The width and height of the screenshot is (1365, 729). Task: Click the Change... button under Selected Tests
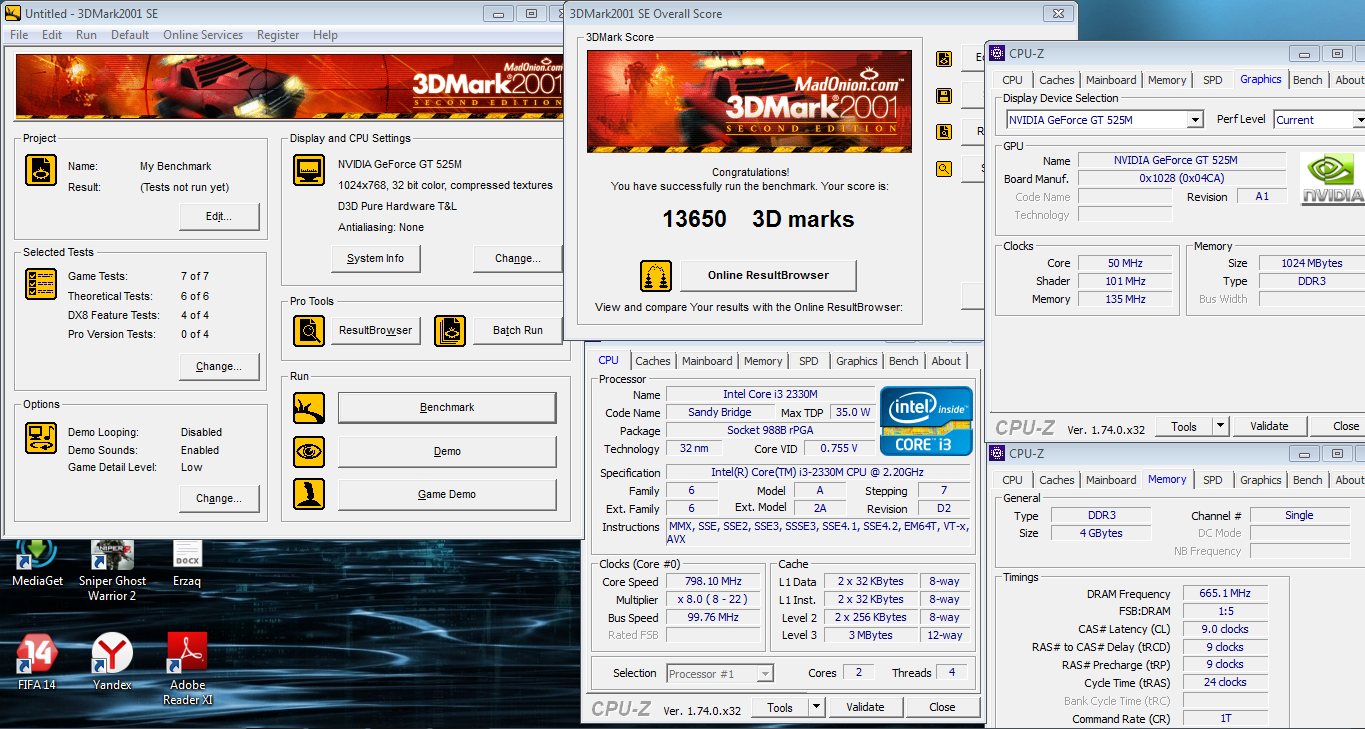click(219, 367)
